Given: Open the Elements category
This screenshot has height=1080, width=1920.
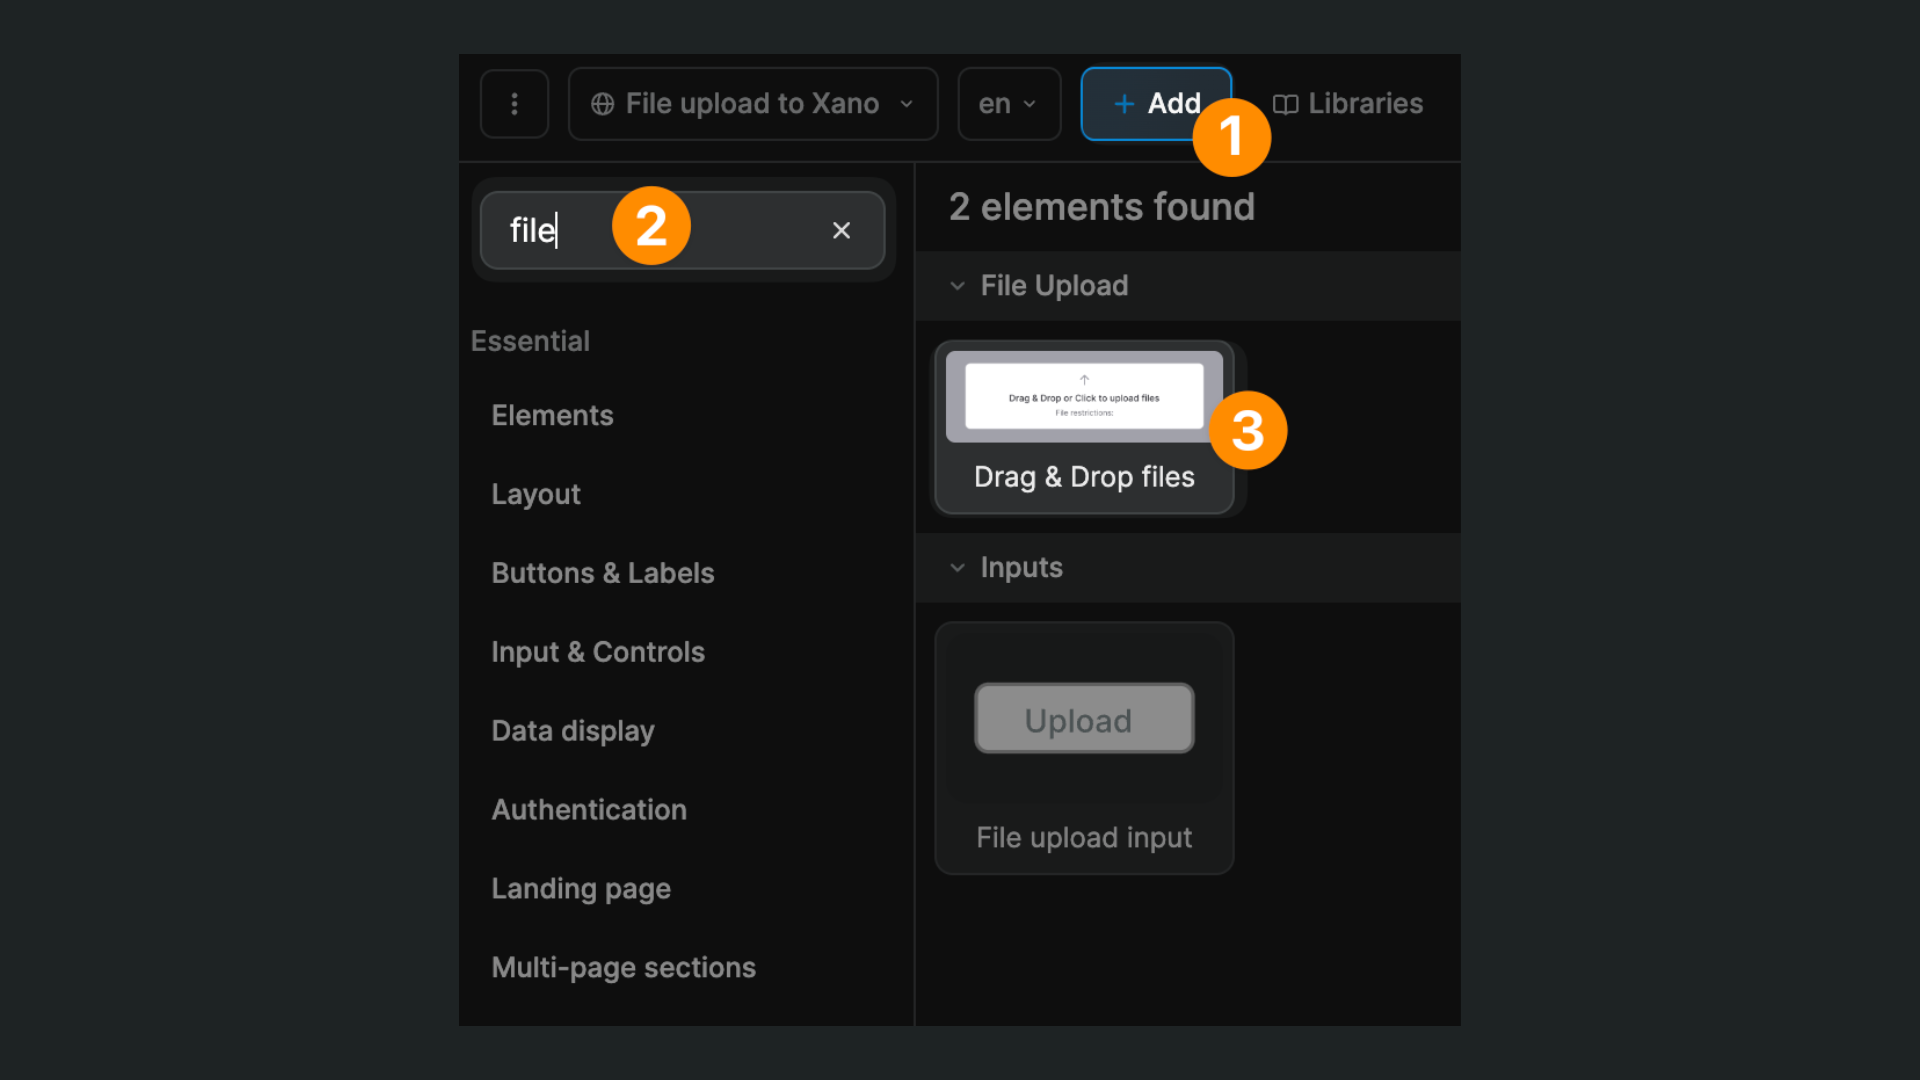Looking at the screenshot, I should [552, 415].
